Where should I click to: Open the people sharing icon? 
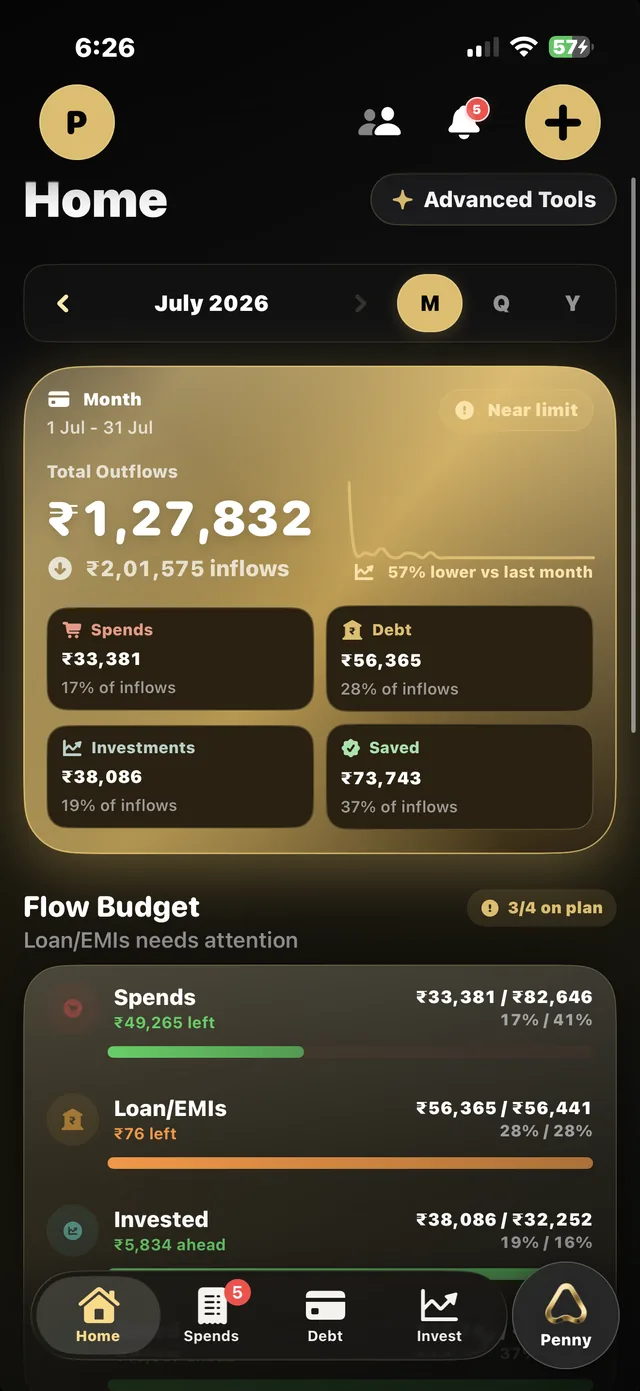click(x=380, y=122)
